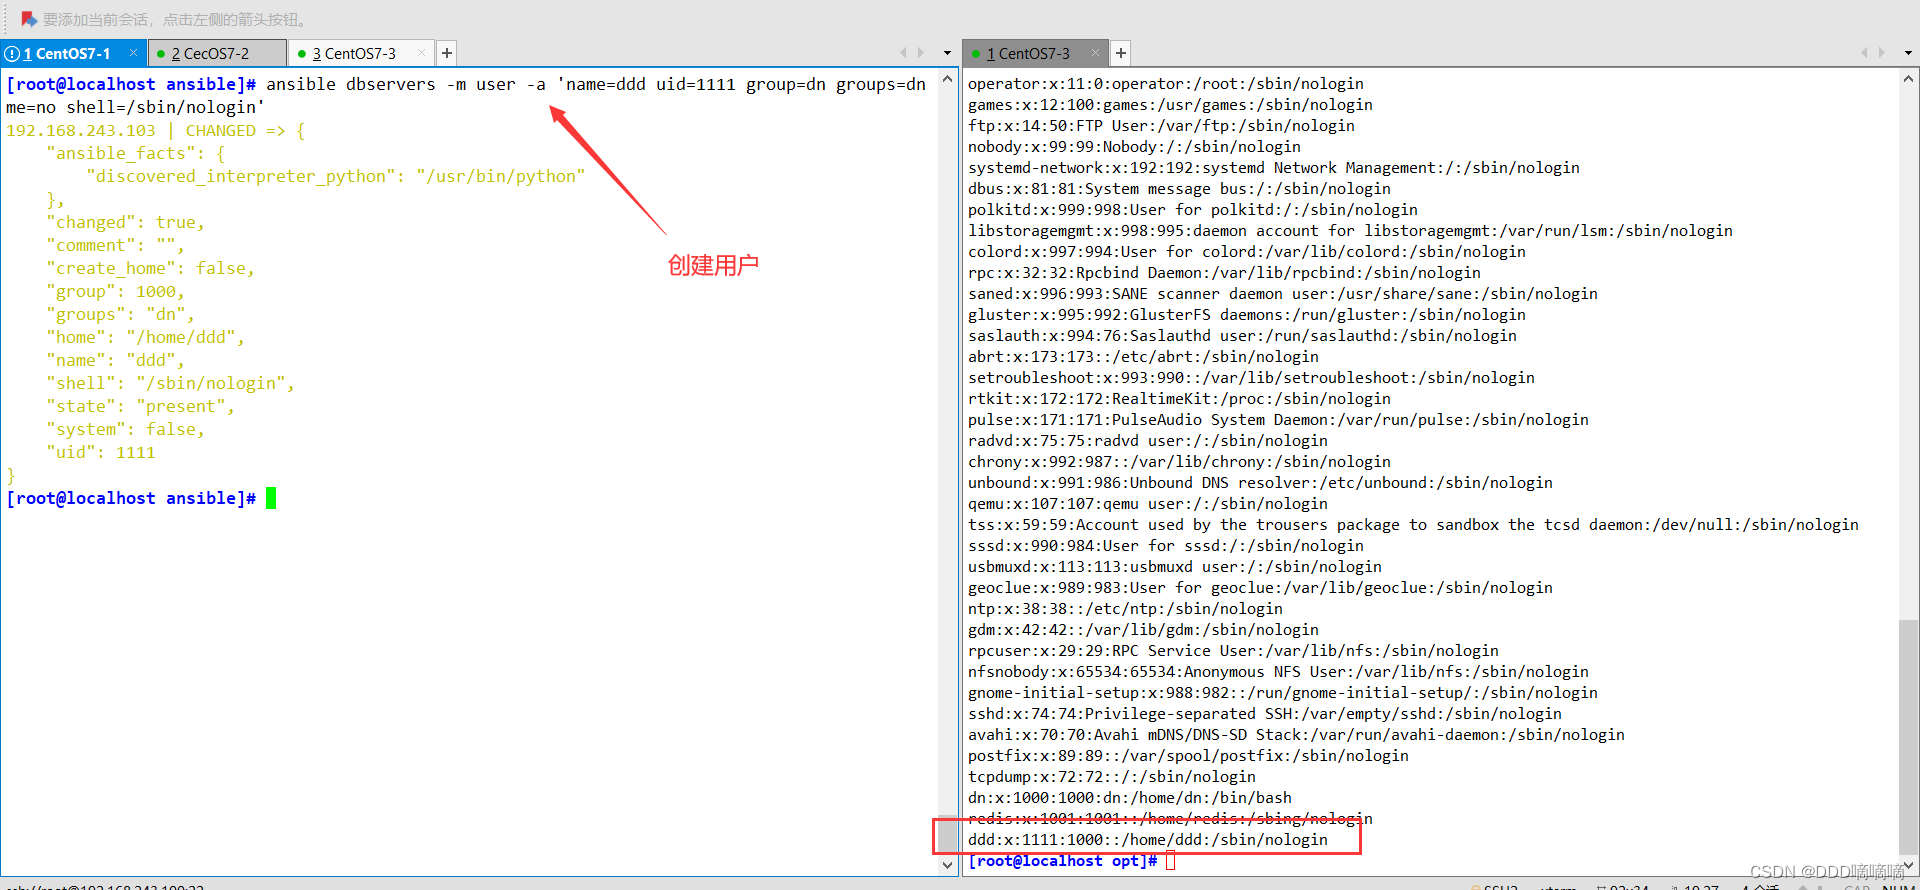Click right-pane tab scroll right arrow
Screen dimensions: 1920x890
point(1882,53)
